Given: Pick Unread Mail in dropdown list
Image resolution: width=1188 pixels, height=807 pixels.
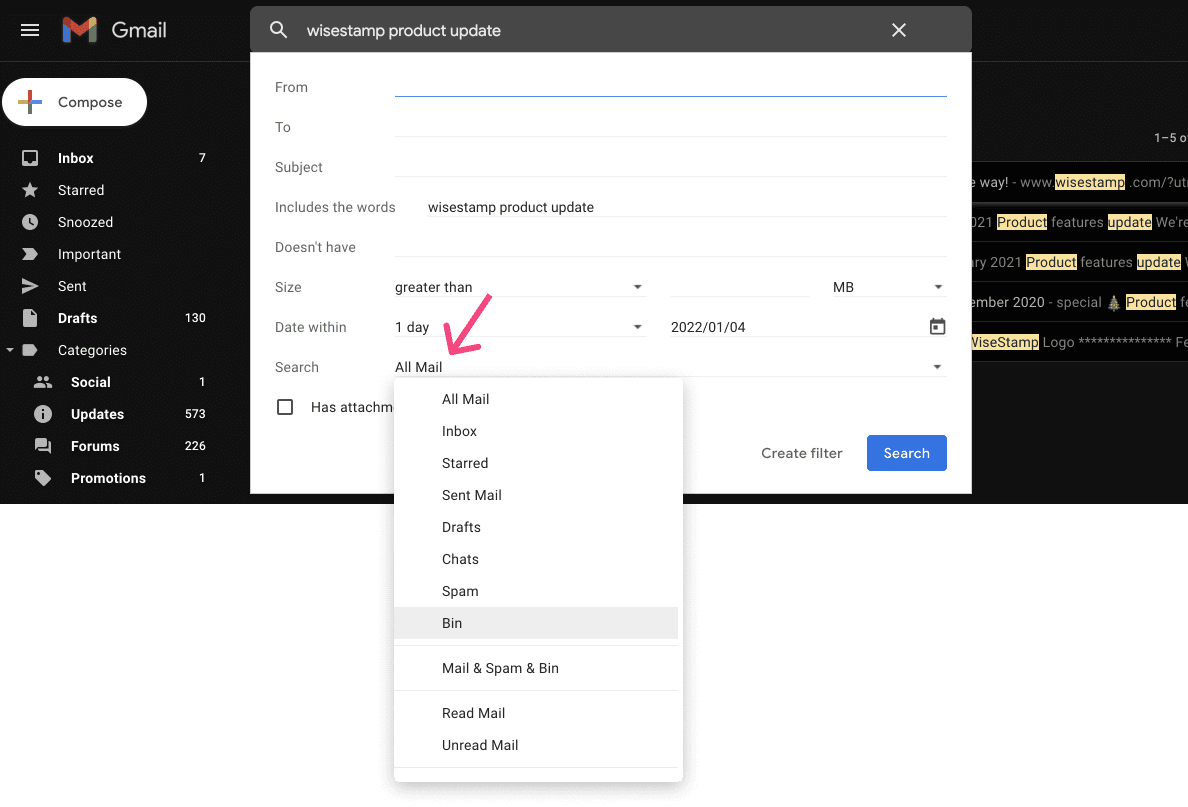Looking at the screenshot, I should coord(480,745).
